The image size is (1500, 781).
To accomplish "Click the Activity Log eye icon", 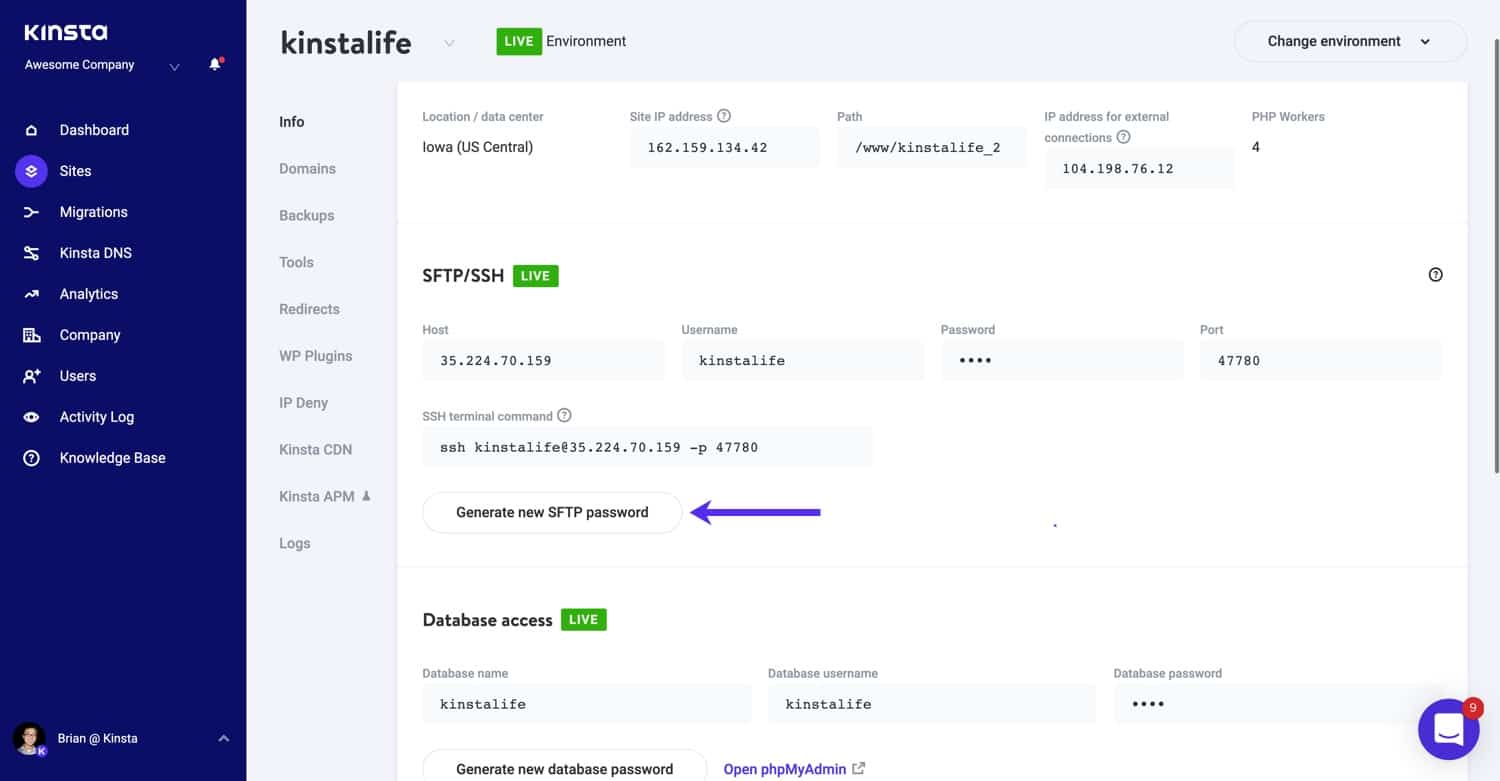I will [31, 417].
